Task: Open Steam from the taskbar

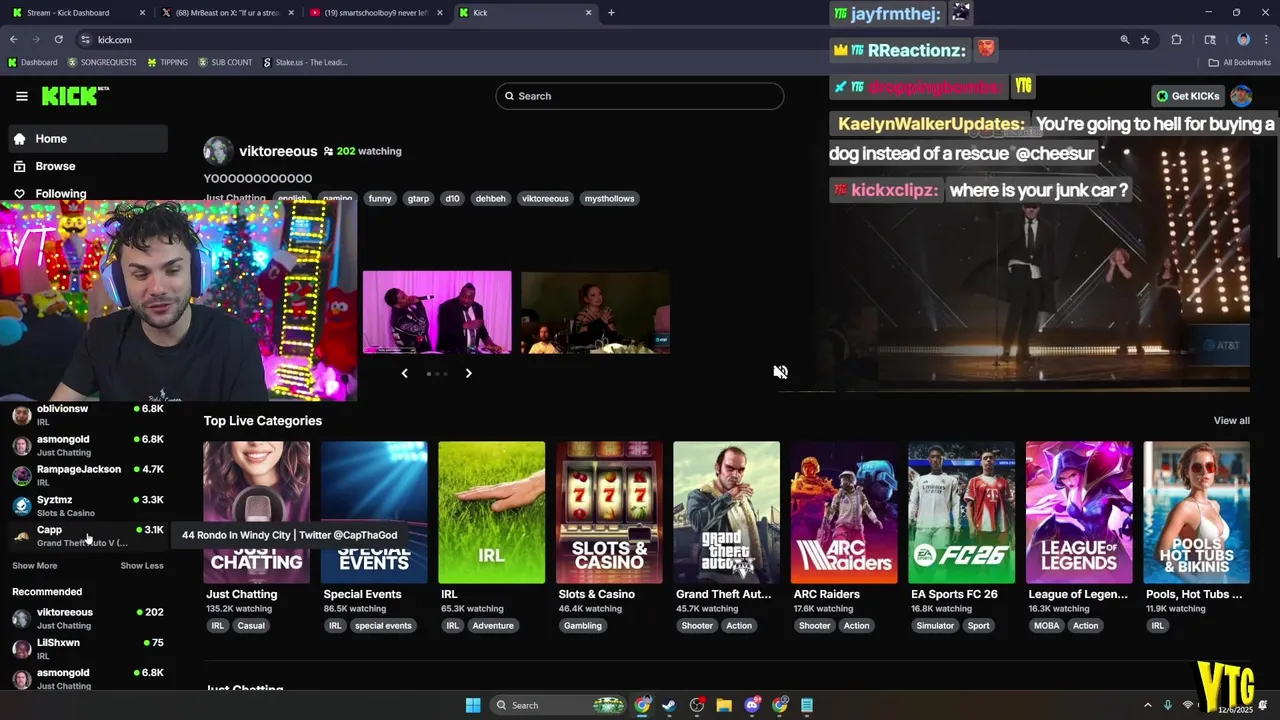Action: (x=669, y=705)
